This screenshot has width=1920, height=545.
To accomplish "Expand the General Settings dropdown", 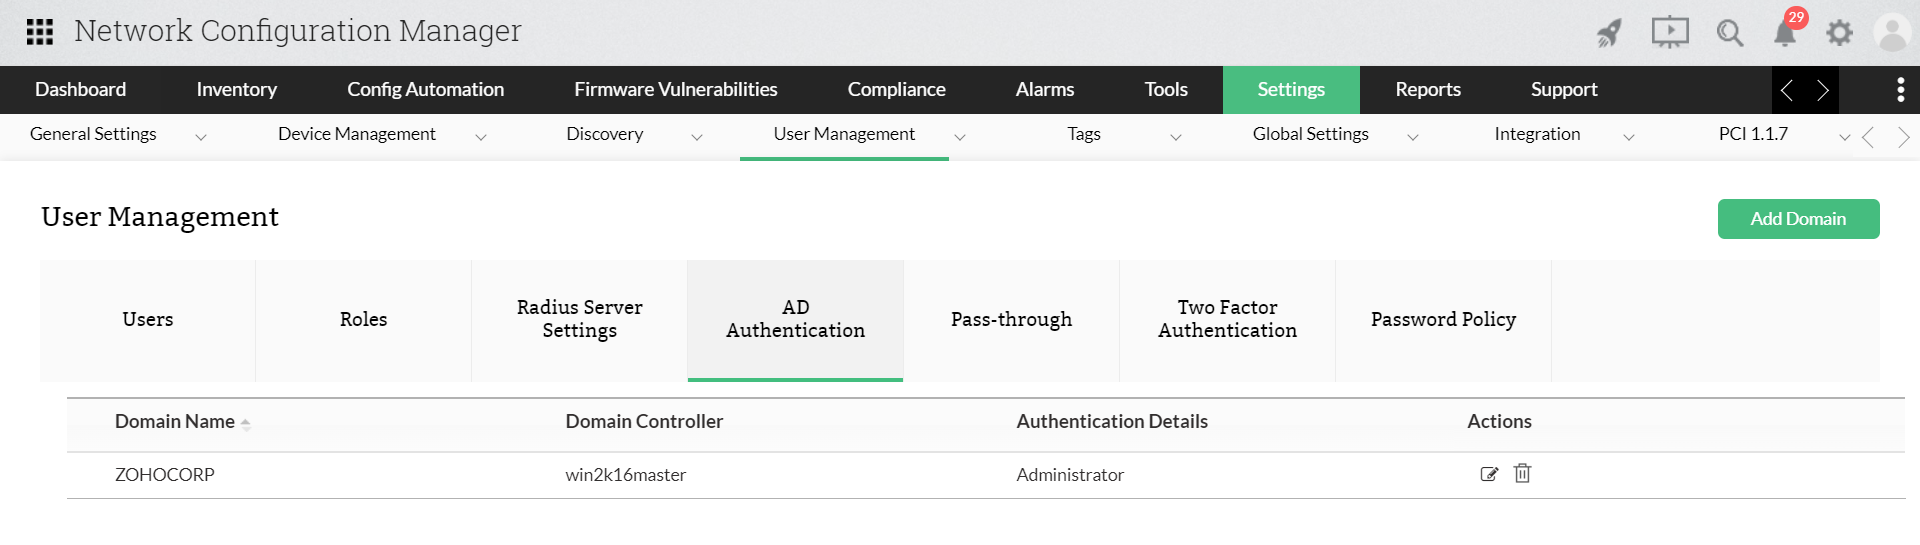I will coord(201,137).
